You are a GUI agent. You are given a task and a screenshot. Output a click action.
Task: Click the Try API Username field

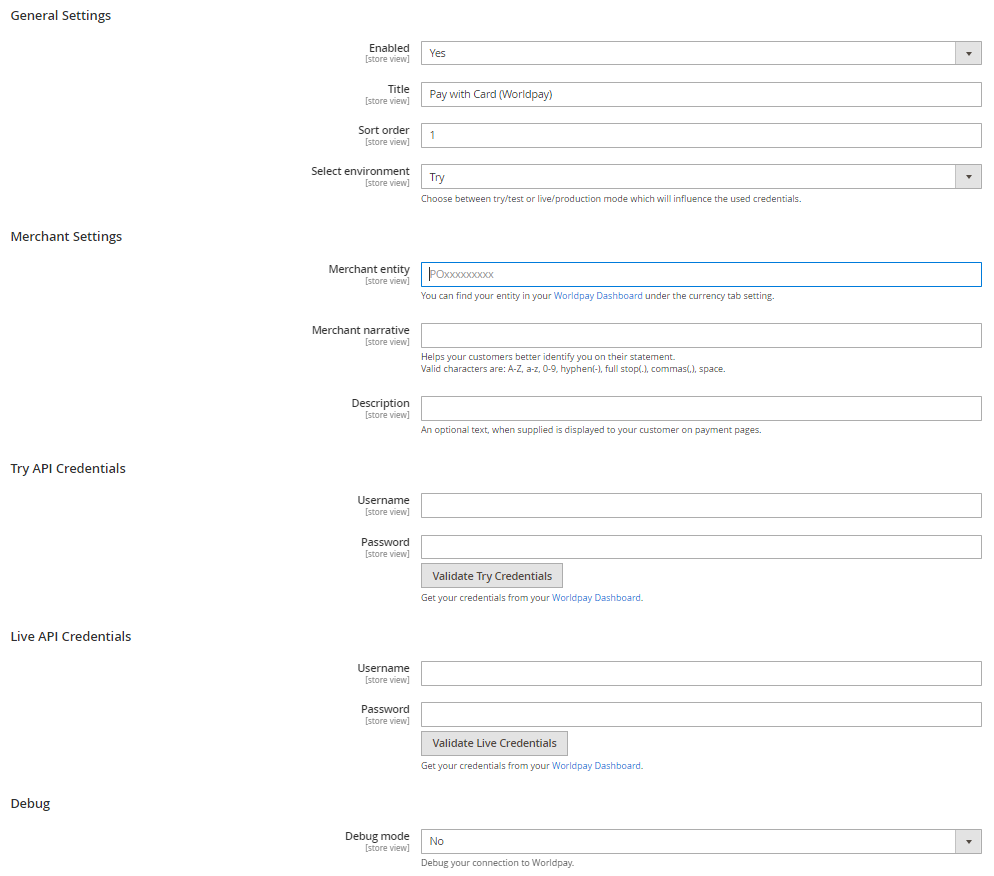[x=700, y=505]
